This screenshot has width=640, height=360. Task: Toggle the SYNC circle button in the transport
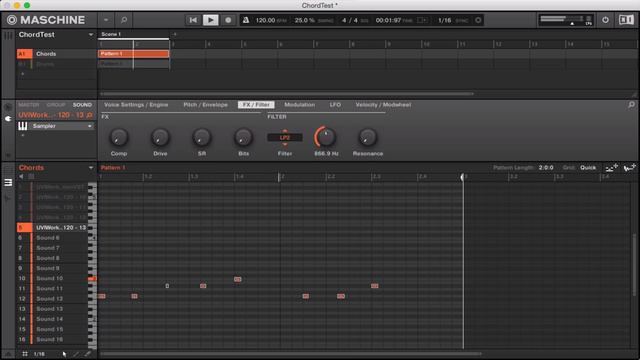coord(478,20)
